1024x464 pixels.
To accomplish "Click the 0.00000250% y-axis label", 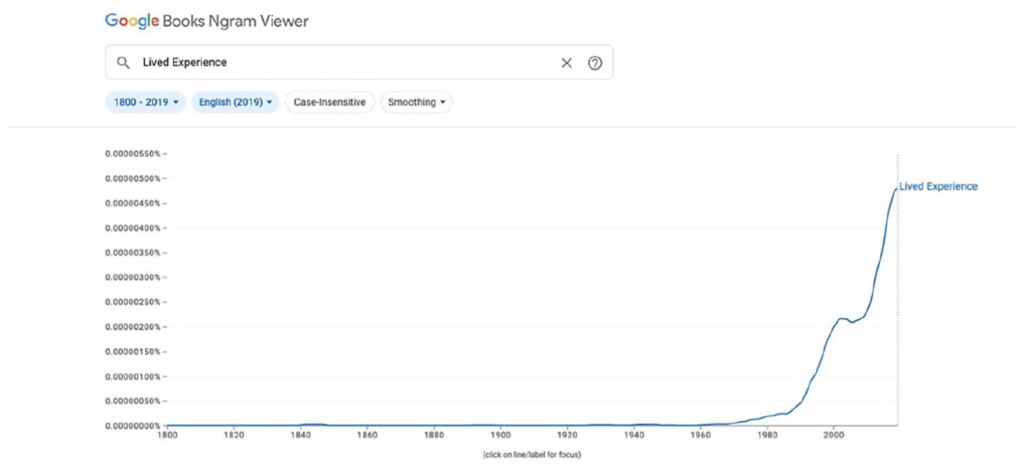I will coord(133,302).
